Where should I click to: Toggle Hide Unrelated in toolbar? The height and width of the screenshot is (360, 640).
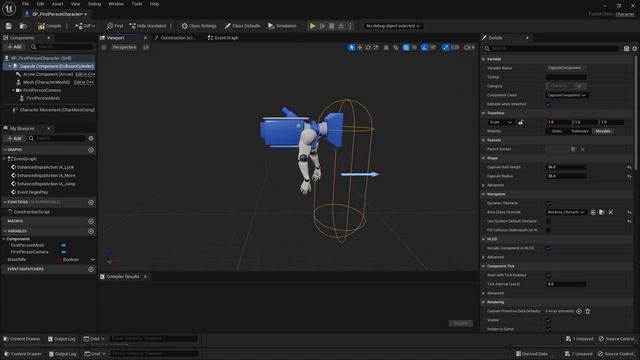coord(148,26)
